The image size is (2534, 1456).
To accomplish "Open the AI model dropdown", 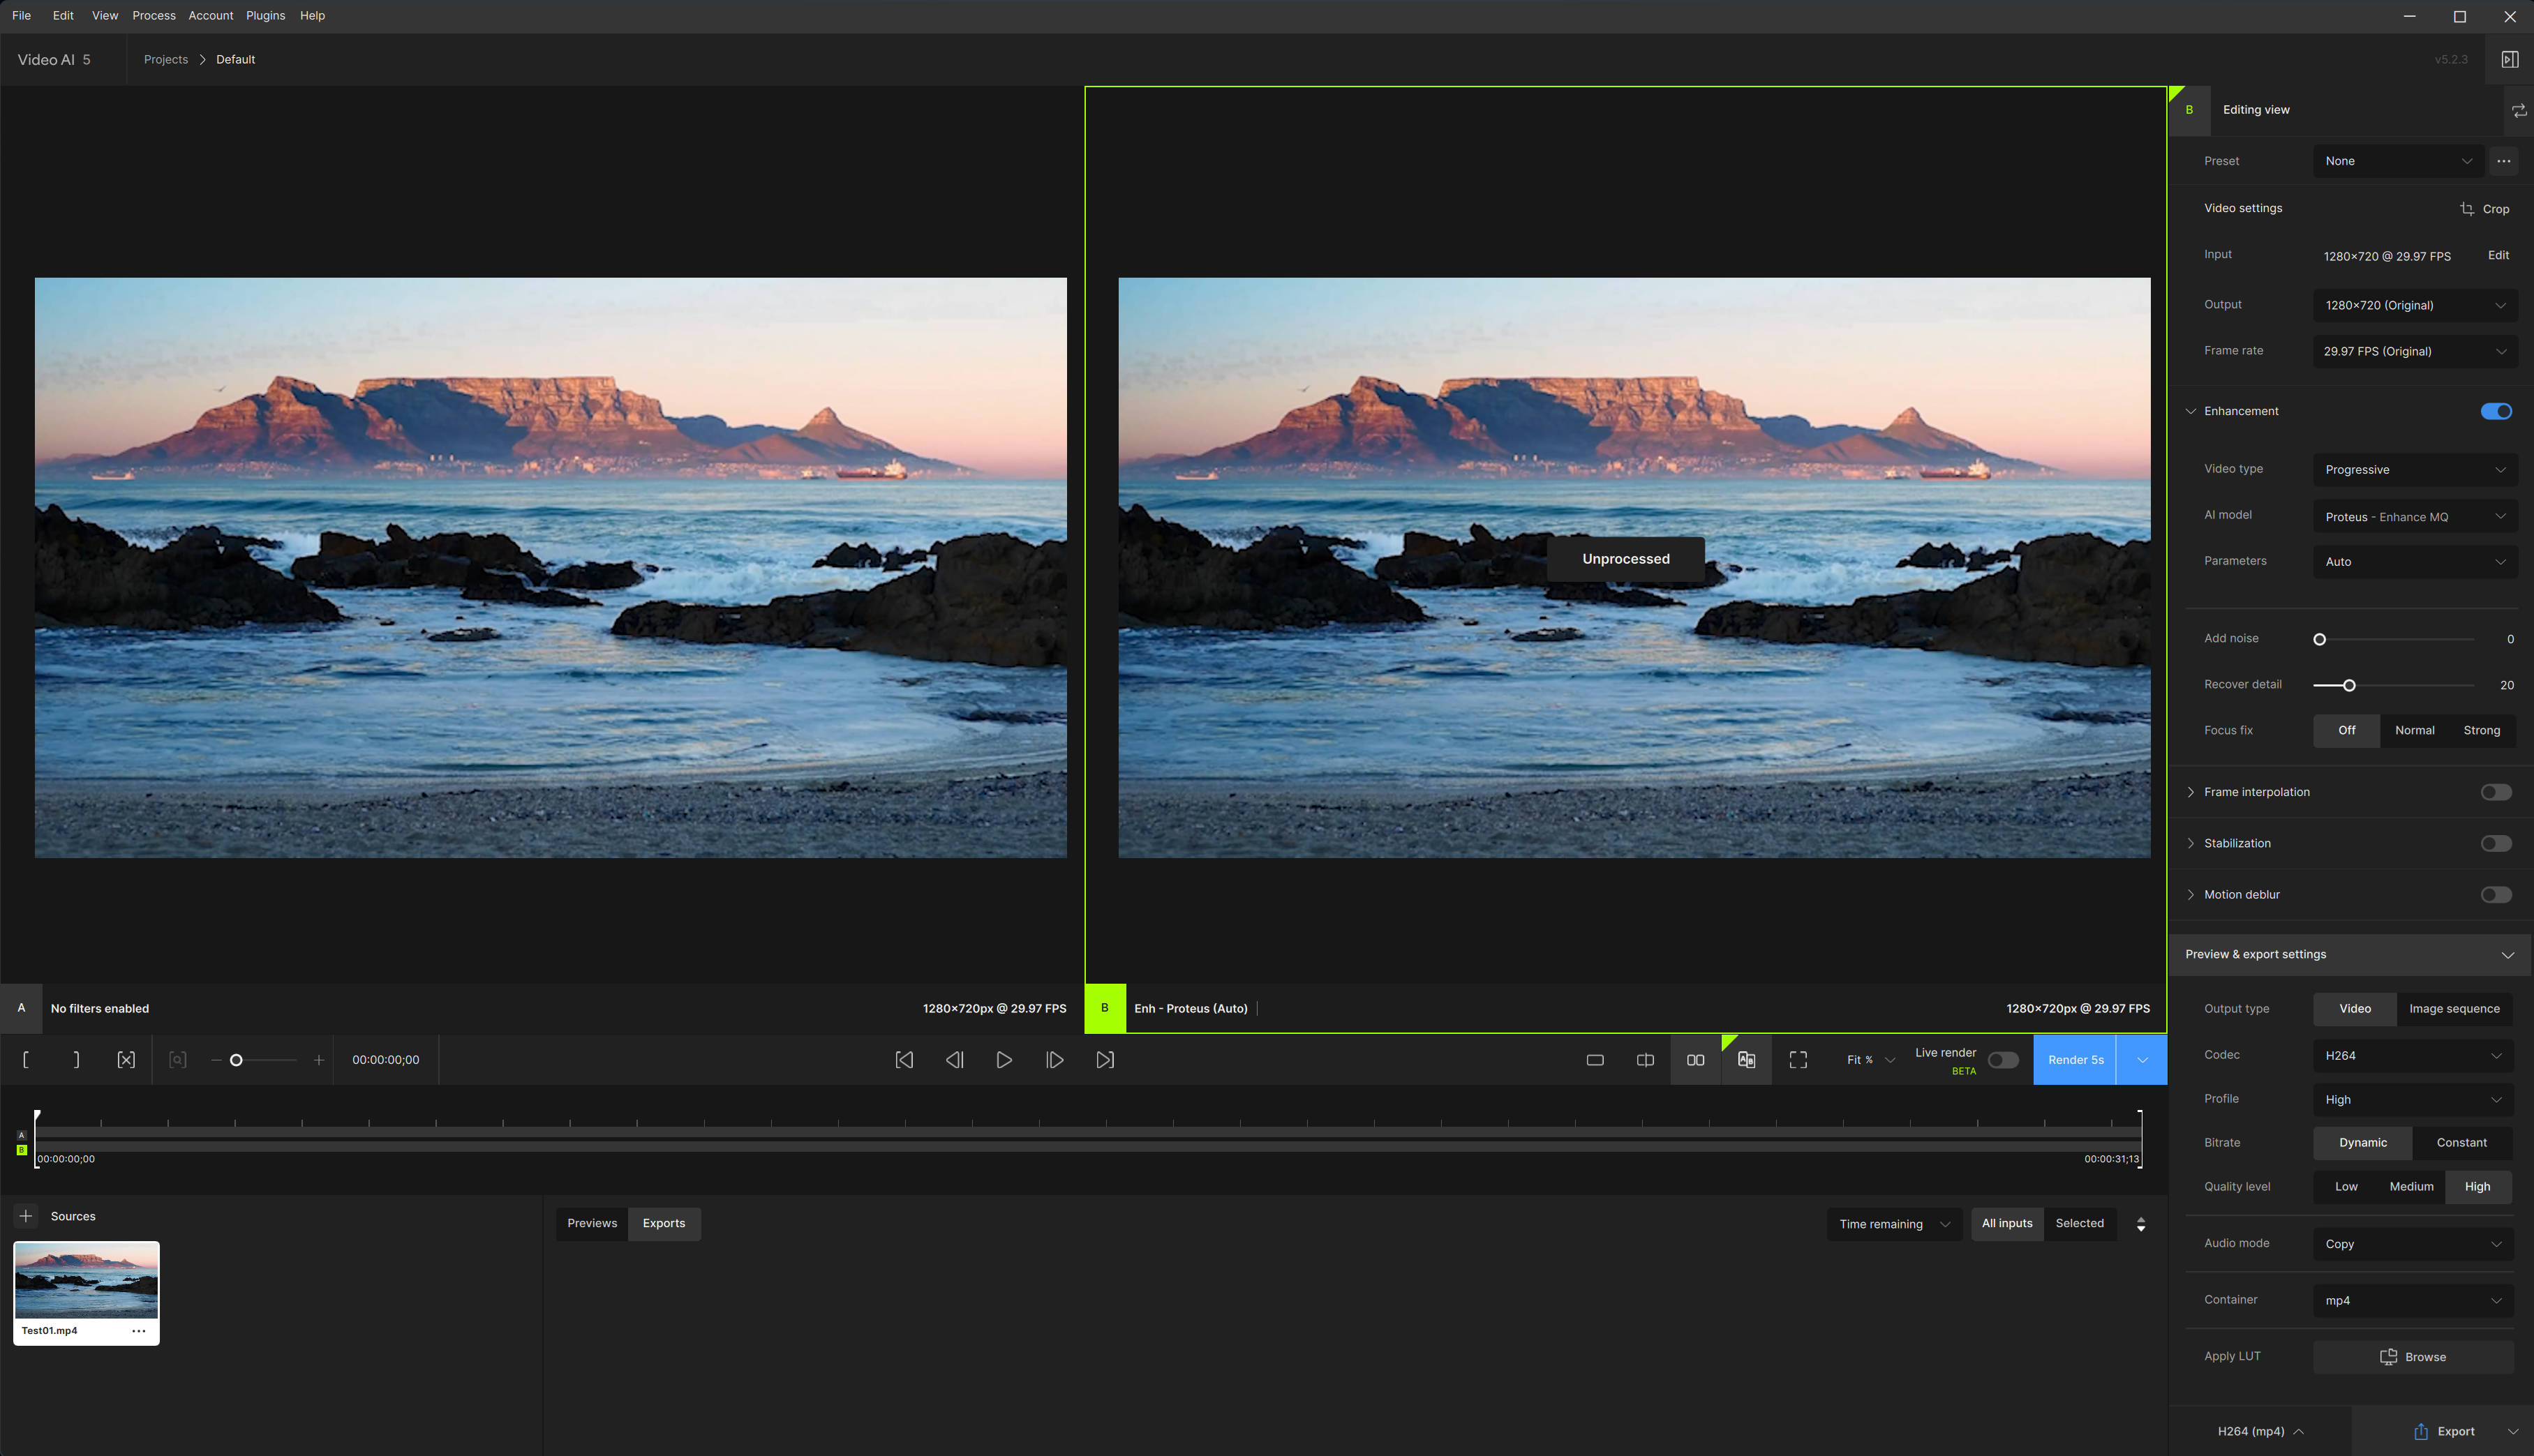I will 2414,517.
